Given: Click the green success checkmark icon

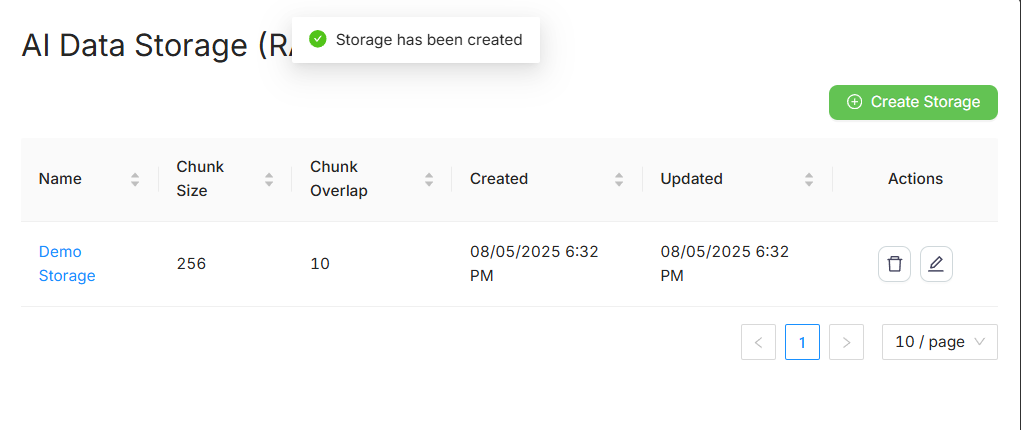Looking at the screenshot, I should pos(318,40).
